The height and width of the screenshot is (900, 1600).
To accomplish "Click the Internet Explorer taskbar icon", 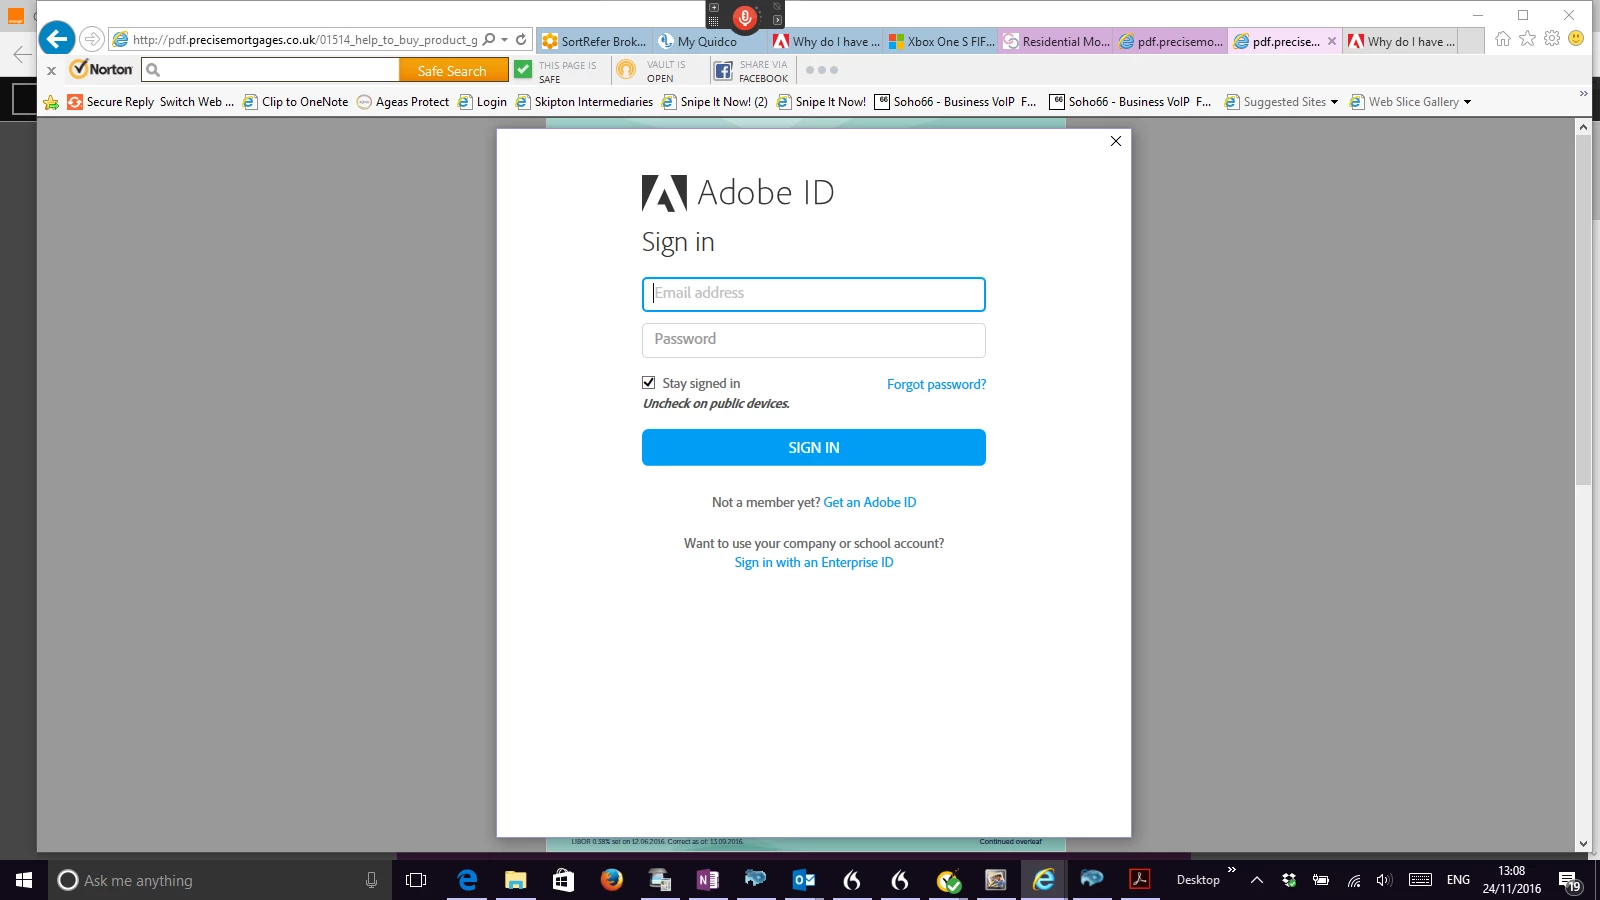I will tap(1044, 880).
